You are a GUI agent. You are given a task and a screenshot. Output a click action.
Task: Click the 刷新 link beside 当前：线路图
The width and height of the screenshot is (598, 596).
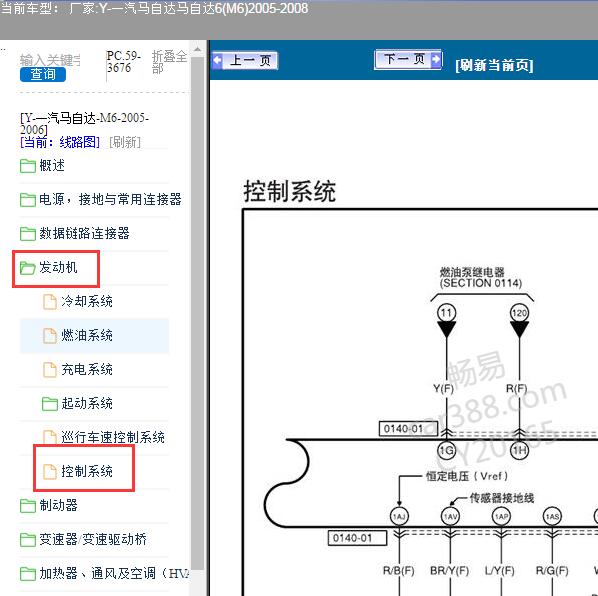[125, 142]
